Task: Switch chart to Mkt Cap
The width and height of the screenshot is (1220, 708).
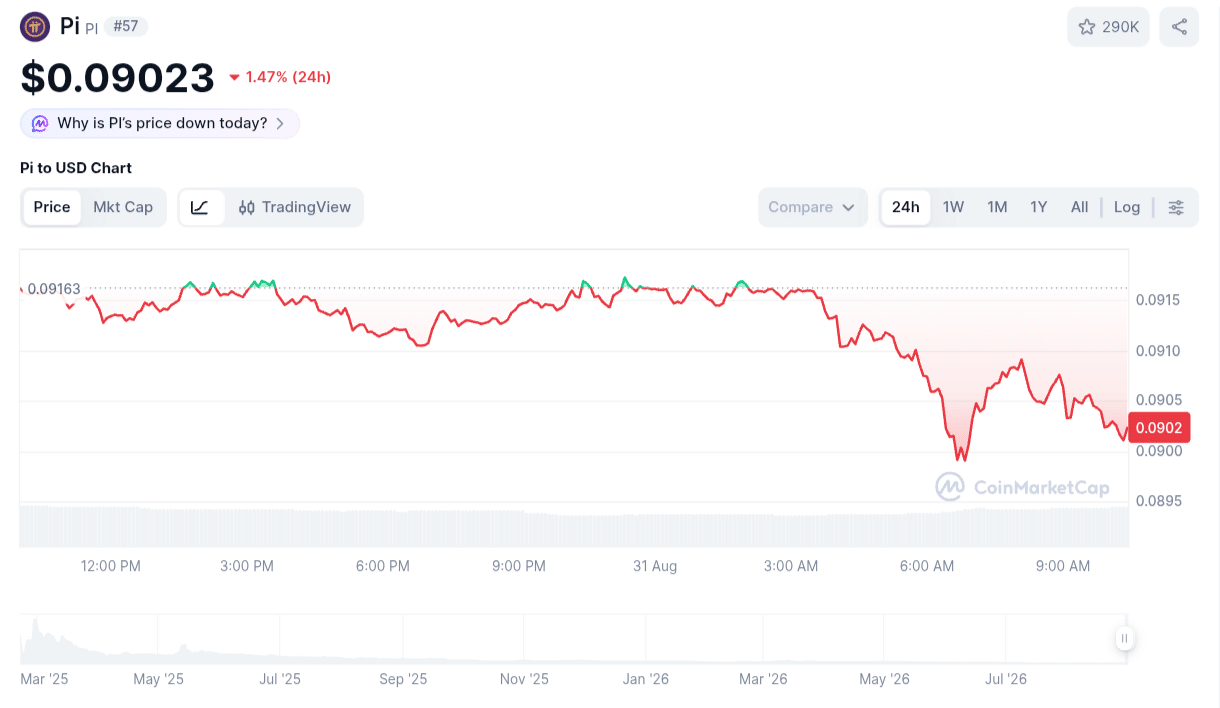Action: [x=123, y=207]
